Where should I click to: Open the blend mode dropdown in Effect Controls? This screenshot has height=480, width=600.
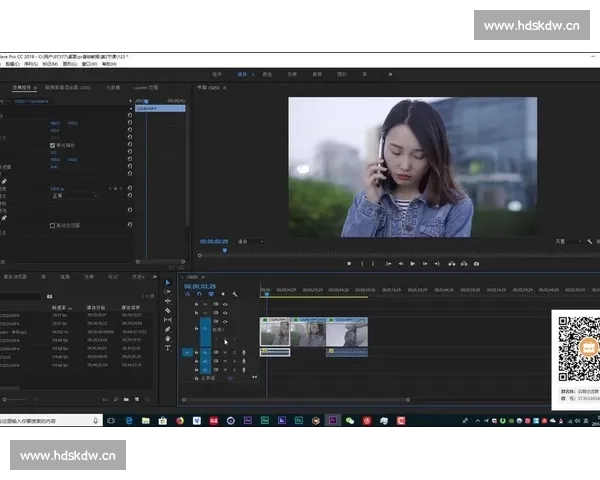[x=75, y=196]
